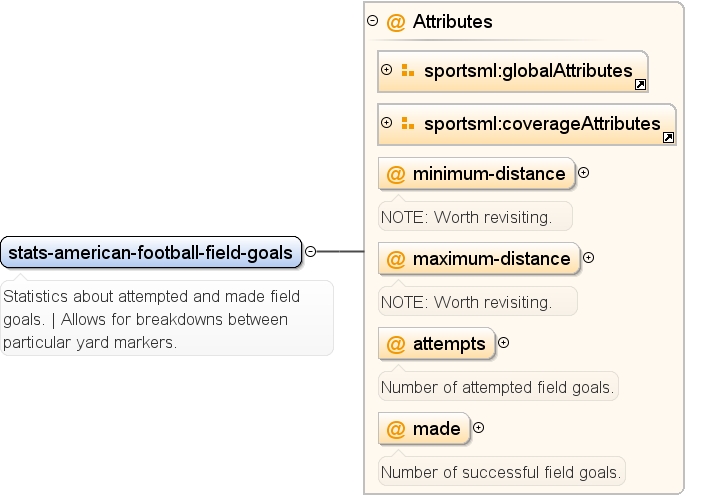Expand sportsml:coverageAttributes group
Screen dimensions: 702x496
386,123
